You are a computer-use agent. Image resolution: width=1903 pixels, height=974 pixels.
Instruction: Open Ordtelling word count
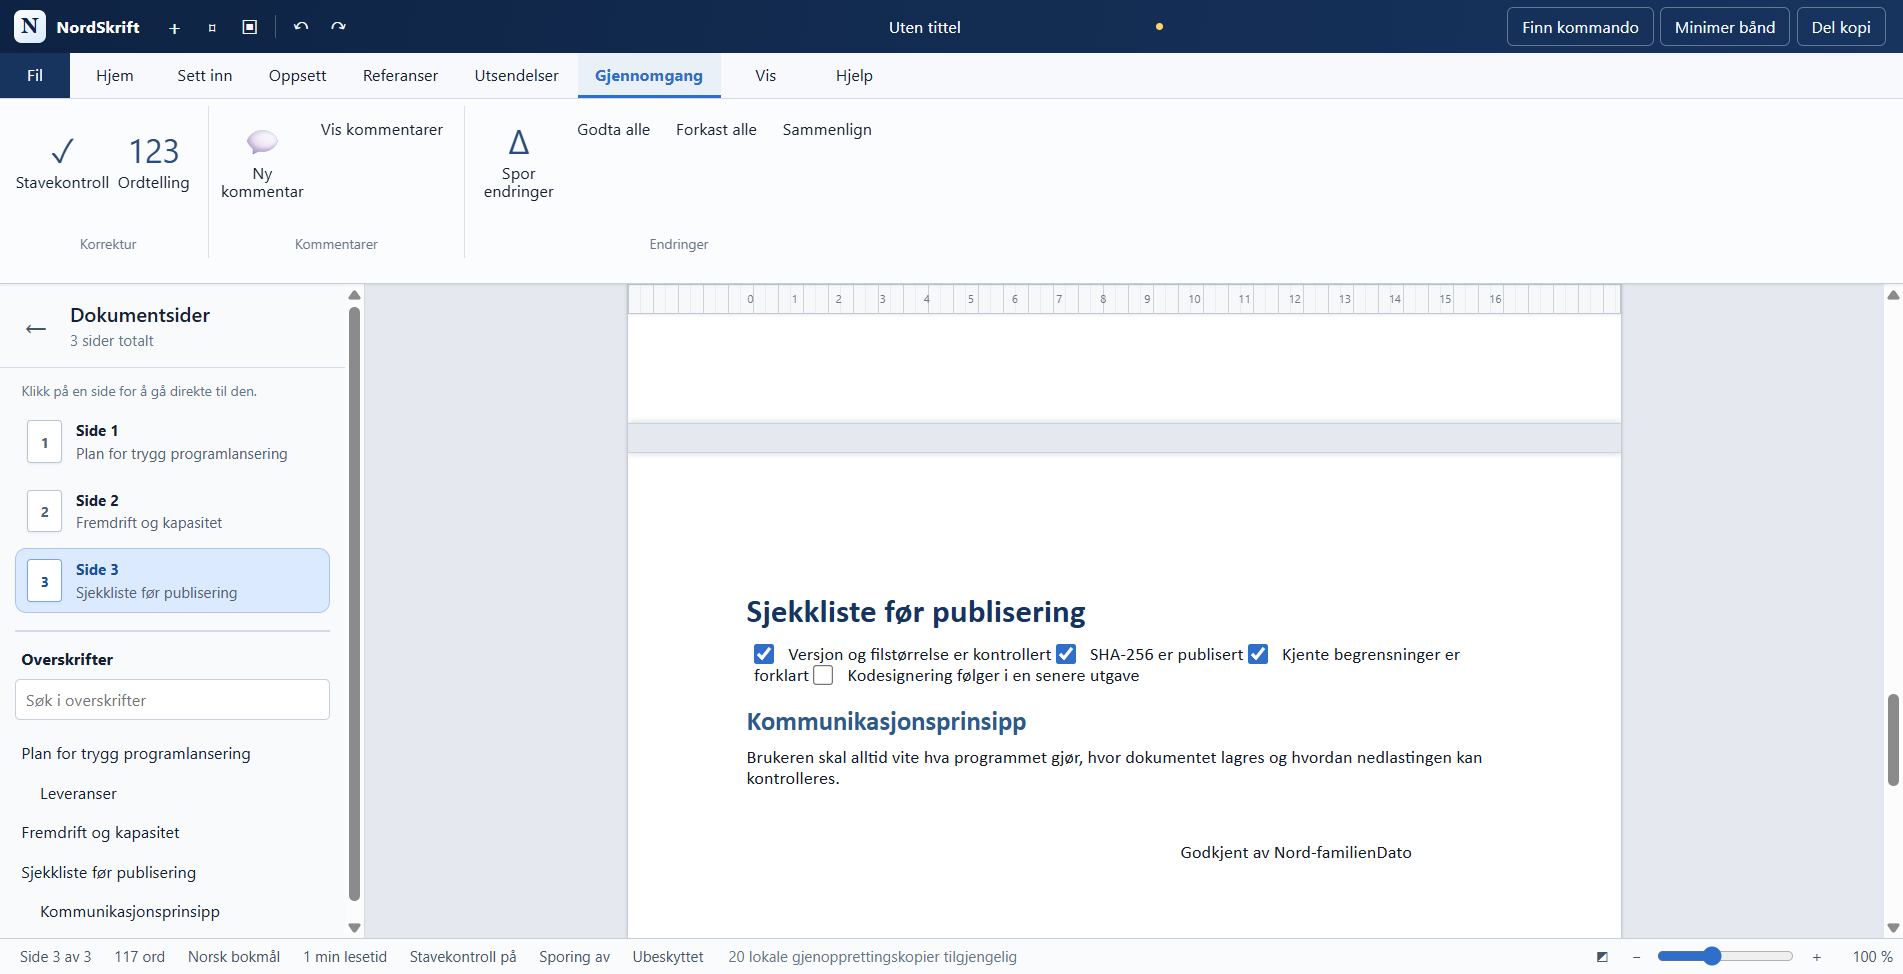153,164
